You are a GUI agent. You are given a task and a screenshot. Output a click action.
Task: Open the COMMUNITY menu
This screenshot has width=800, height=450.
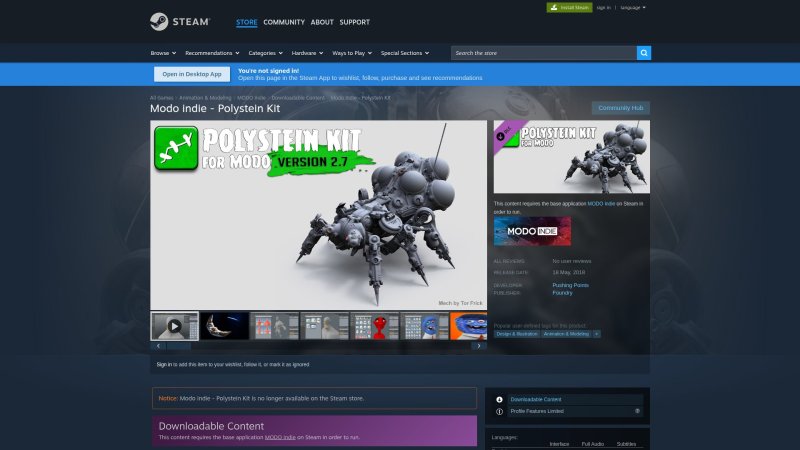284,22
